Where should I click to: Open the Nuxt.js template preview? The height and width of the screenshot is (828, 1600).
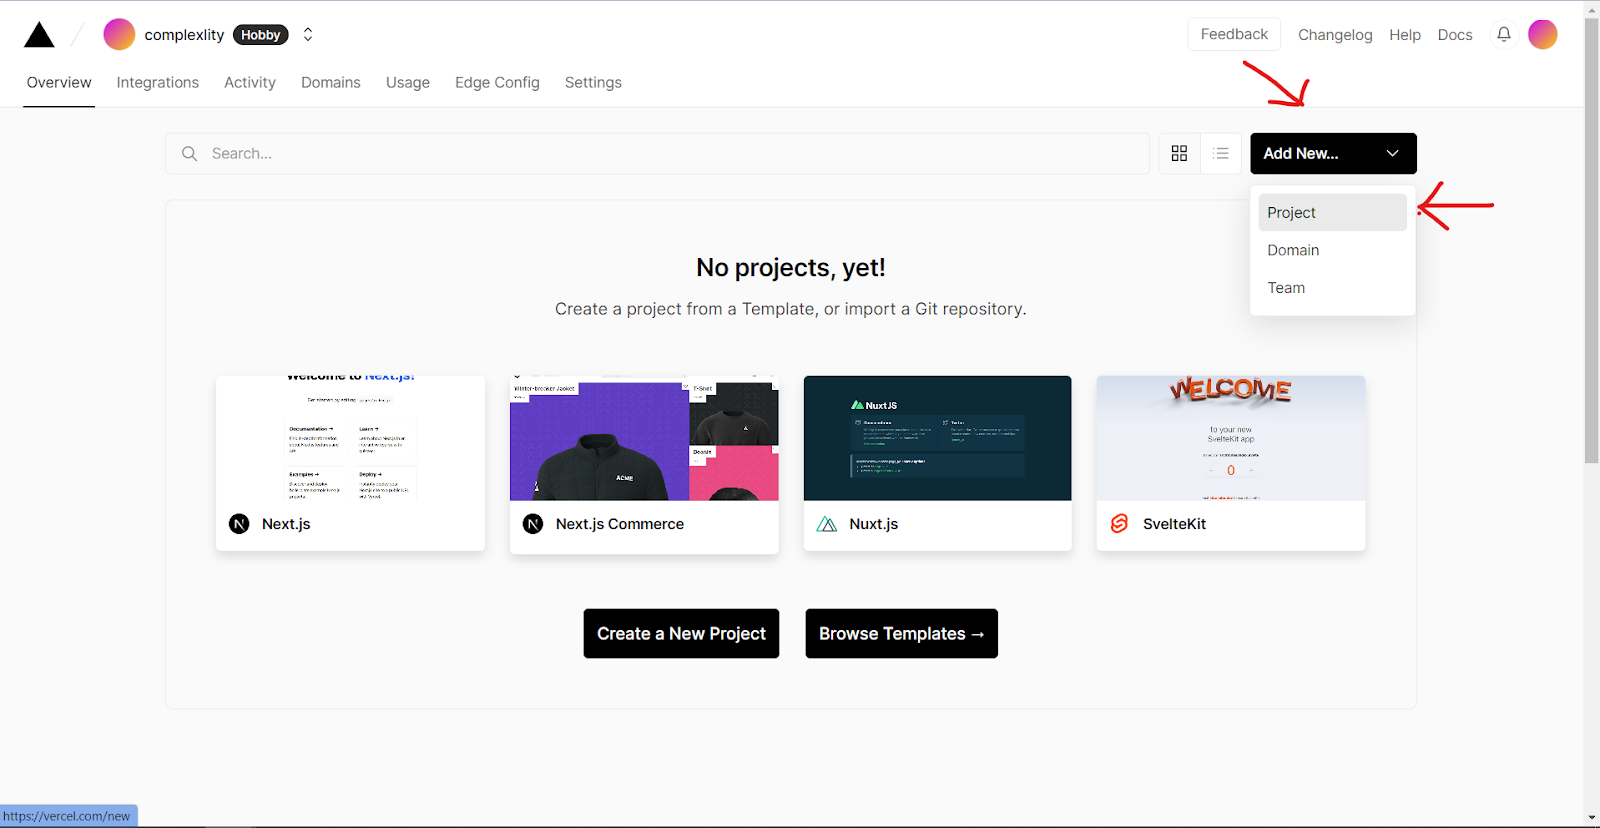(x=938, y=438)
